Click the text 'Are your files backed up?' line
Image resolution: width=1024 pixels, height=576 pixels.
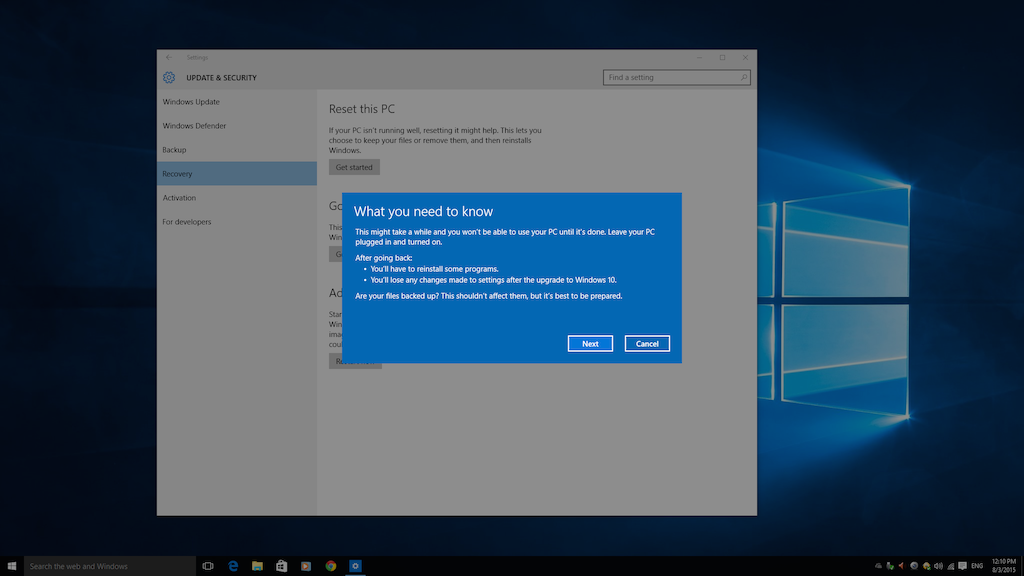(488, 296)
